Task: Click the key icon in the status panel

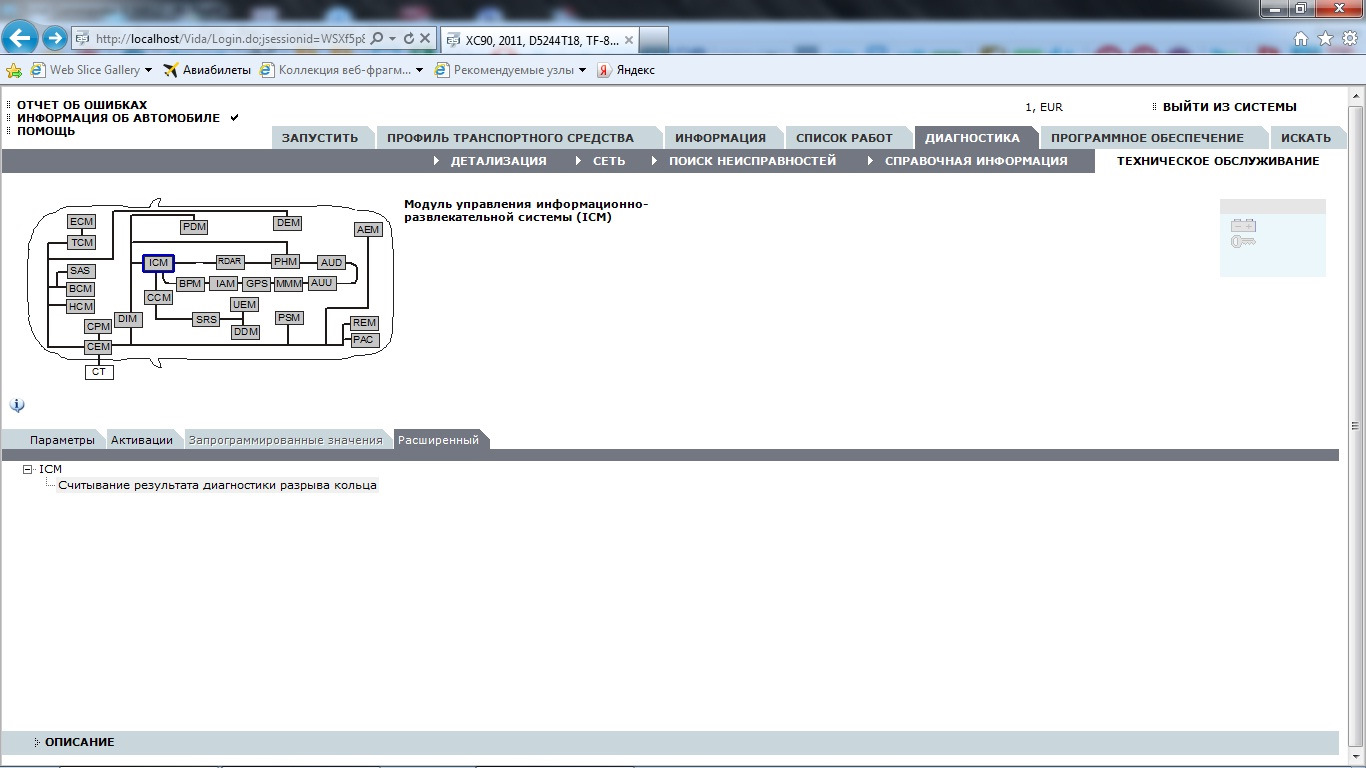Action: [1243, 241]
